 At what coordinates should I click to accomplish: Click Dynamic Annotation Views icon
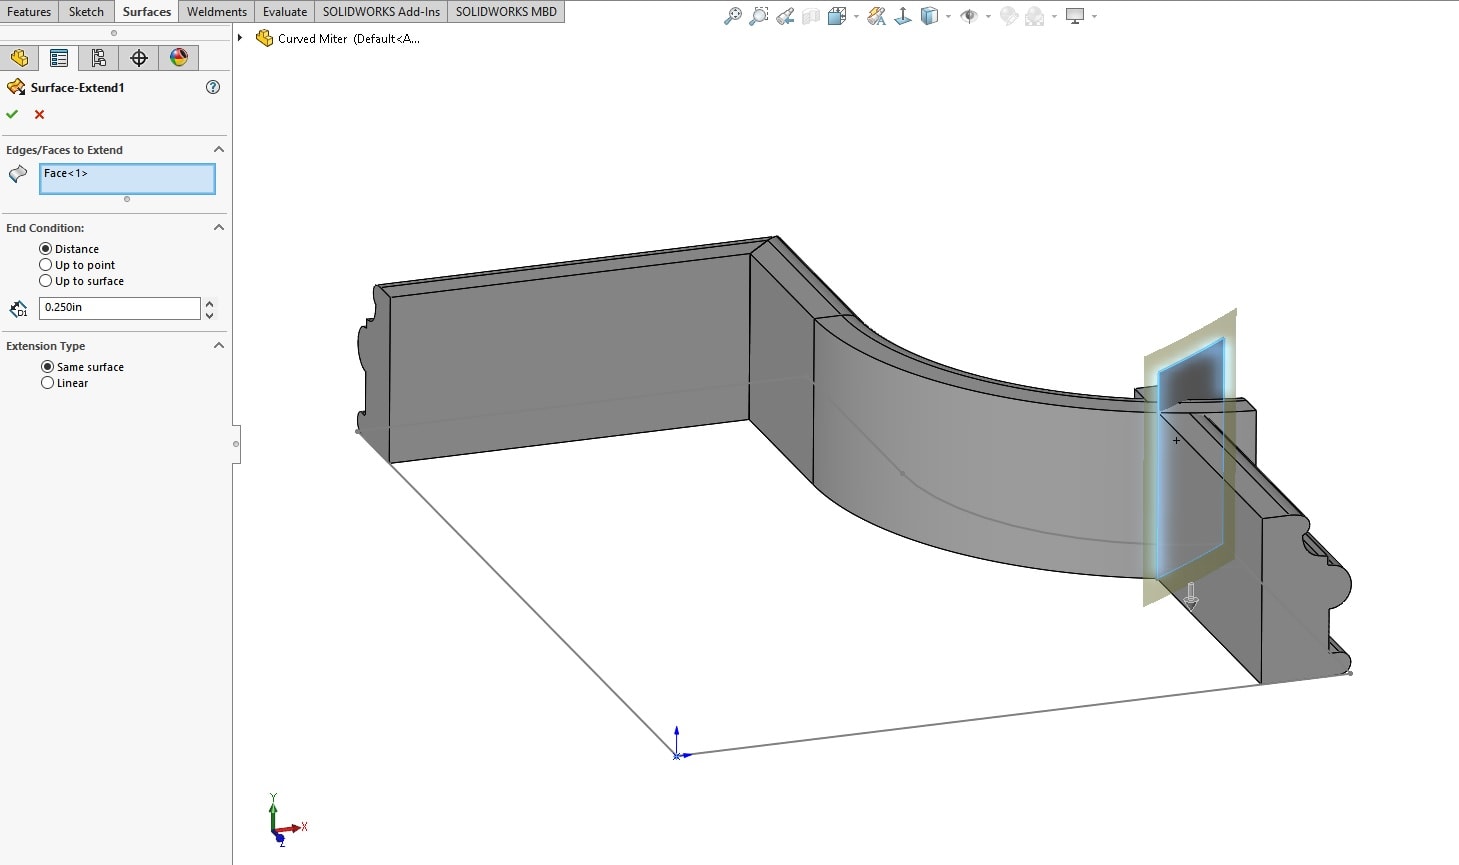click(876, 16)
